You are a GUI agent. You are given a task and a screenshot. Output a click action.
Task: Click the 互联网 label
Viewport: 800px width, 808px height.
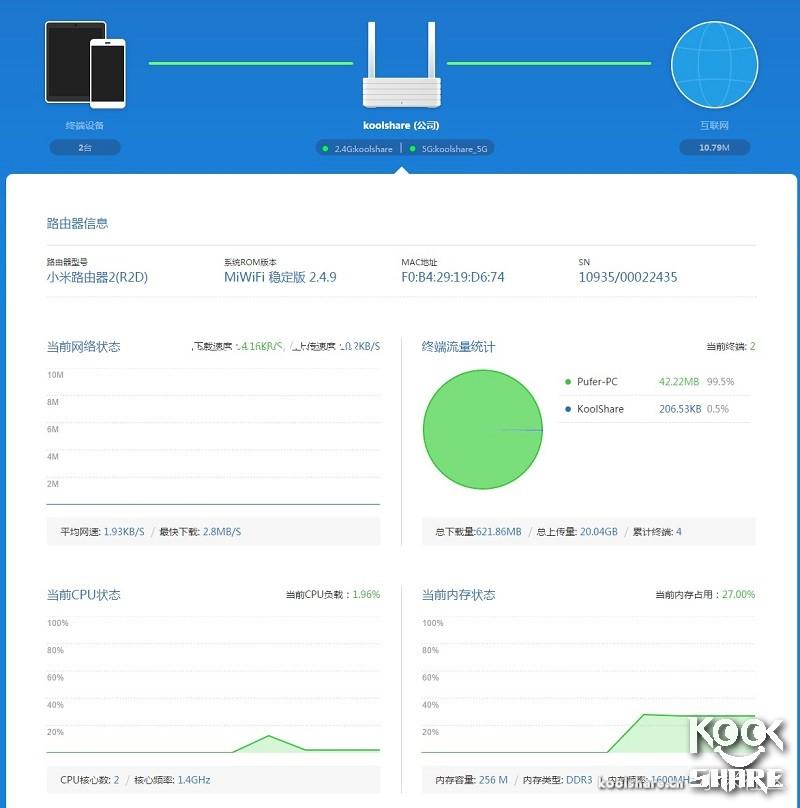click(714, 125)
